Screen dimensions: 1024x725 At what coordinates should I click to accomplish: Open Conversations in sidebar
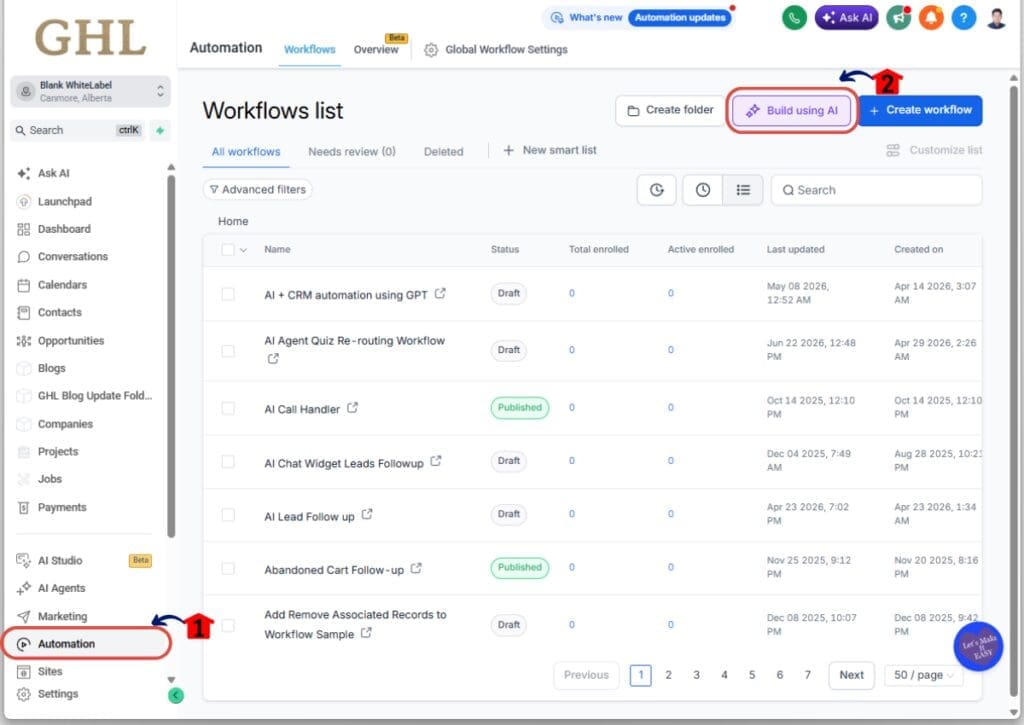(x=72, y=256)
